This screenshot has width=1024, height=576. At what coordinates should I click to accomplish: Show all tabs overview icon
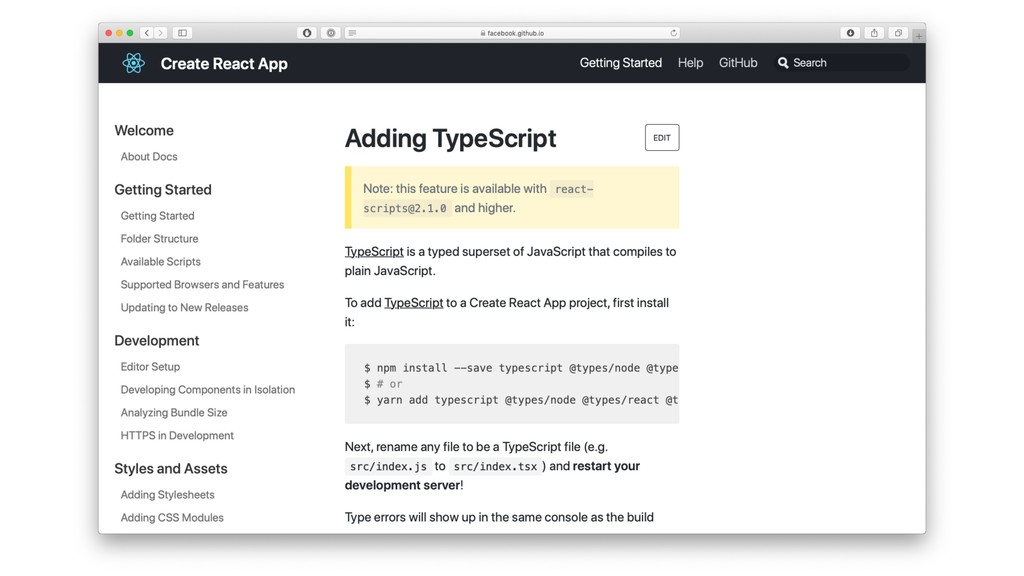point(898,33)
